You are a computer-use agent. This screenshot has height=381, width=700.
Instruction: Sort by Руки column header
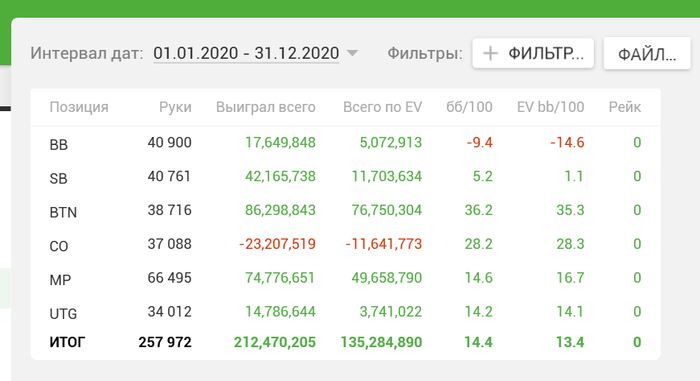(x=175, y=107)
